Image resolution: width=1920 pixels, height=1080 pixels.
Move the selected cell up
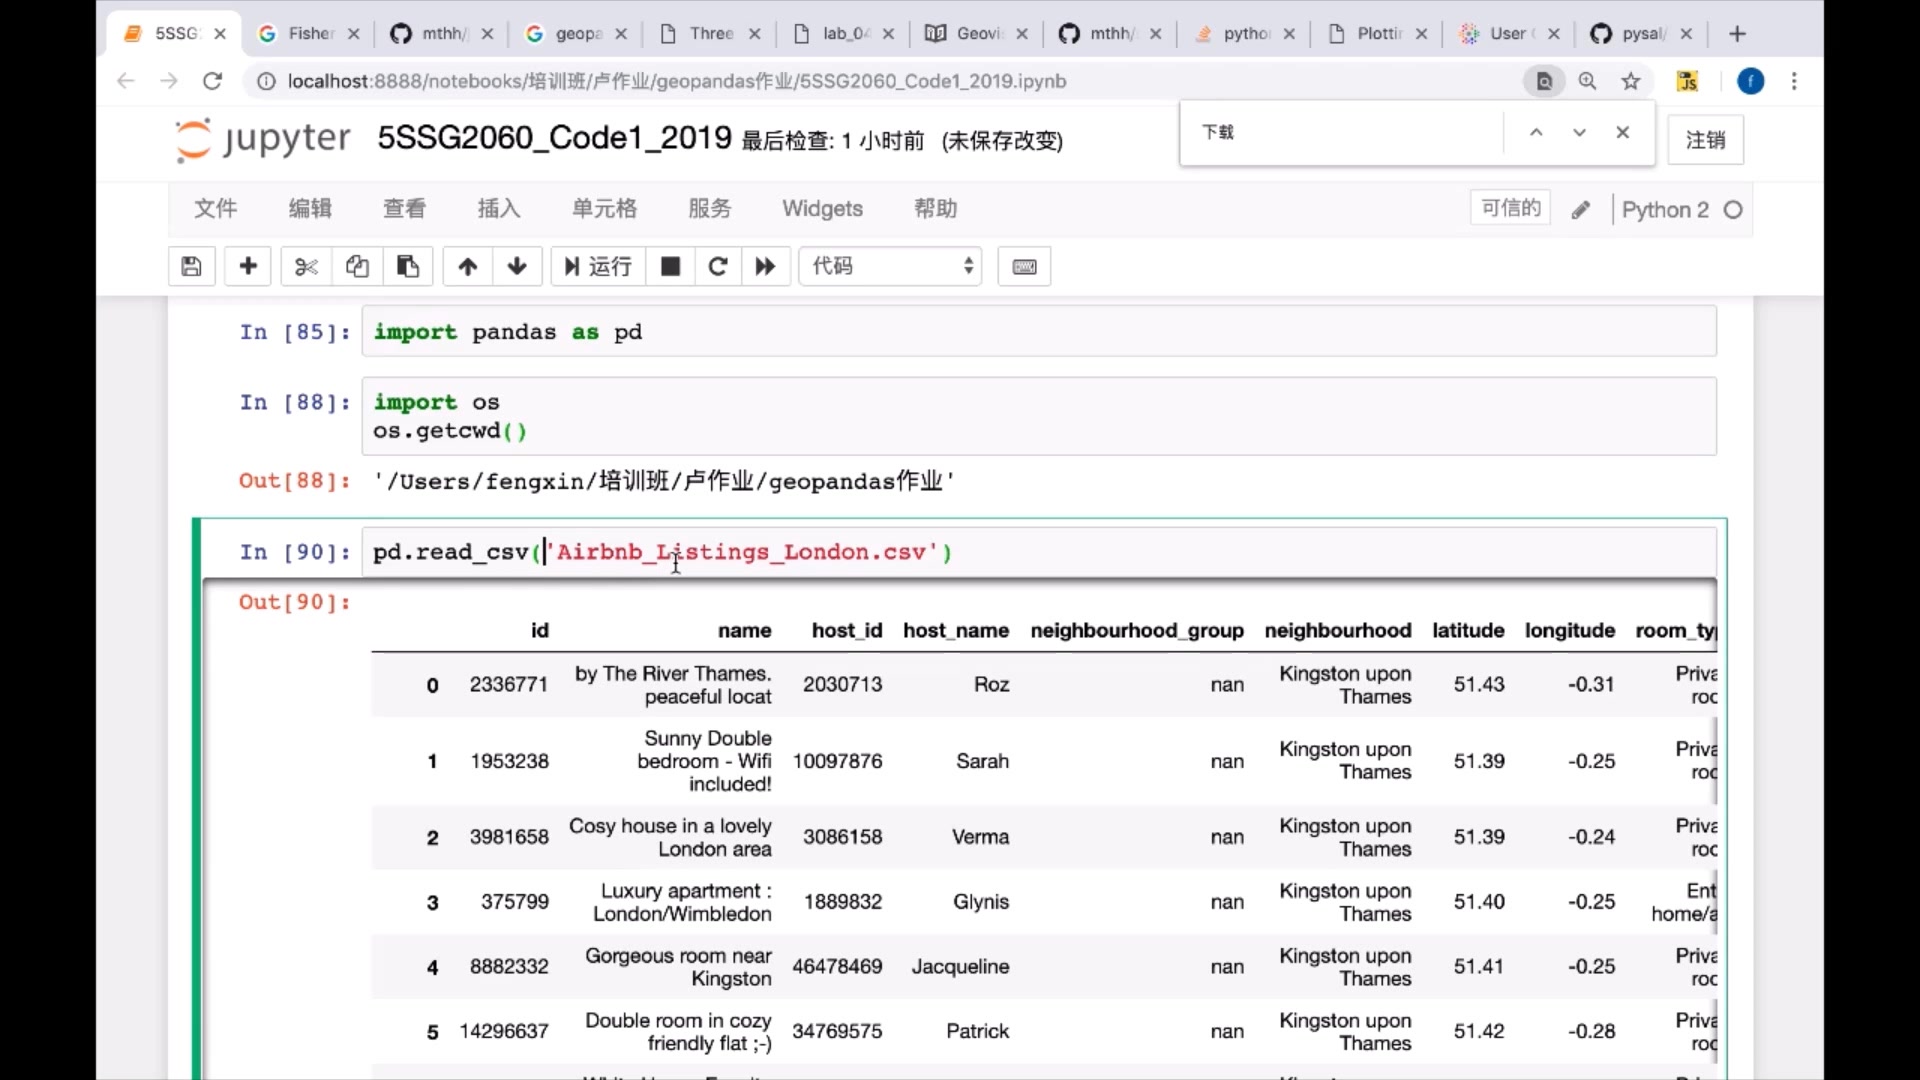(467, 266)
